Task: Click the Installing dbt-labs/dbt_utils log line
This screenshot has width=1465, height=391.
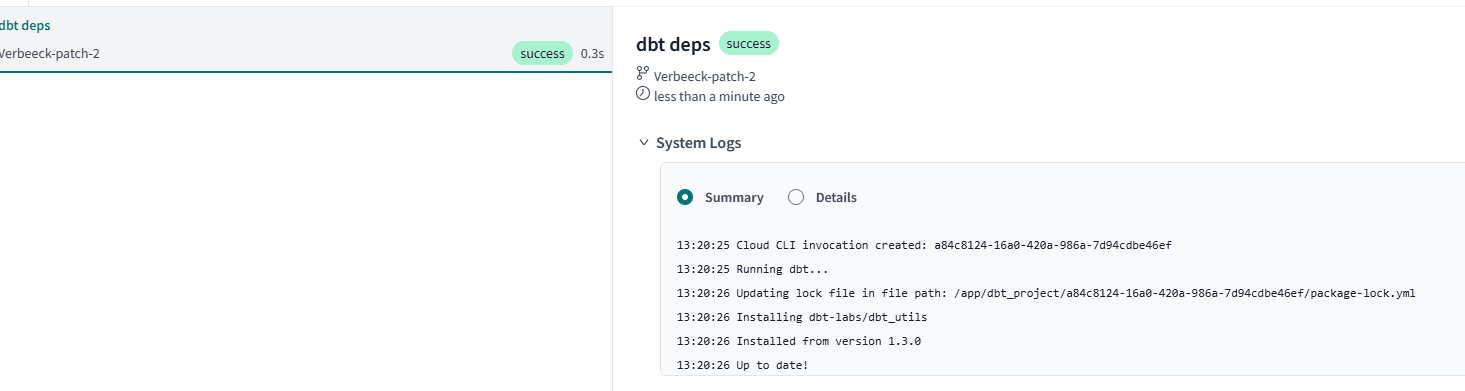Action: [x=802, y=317]
